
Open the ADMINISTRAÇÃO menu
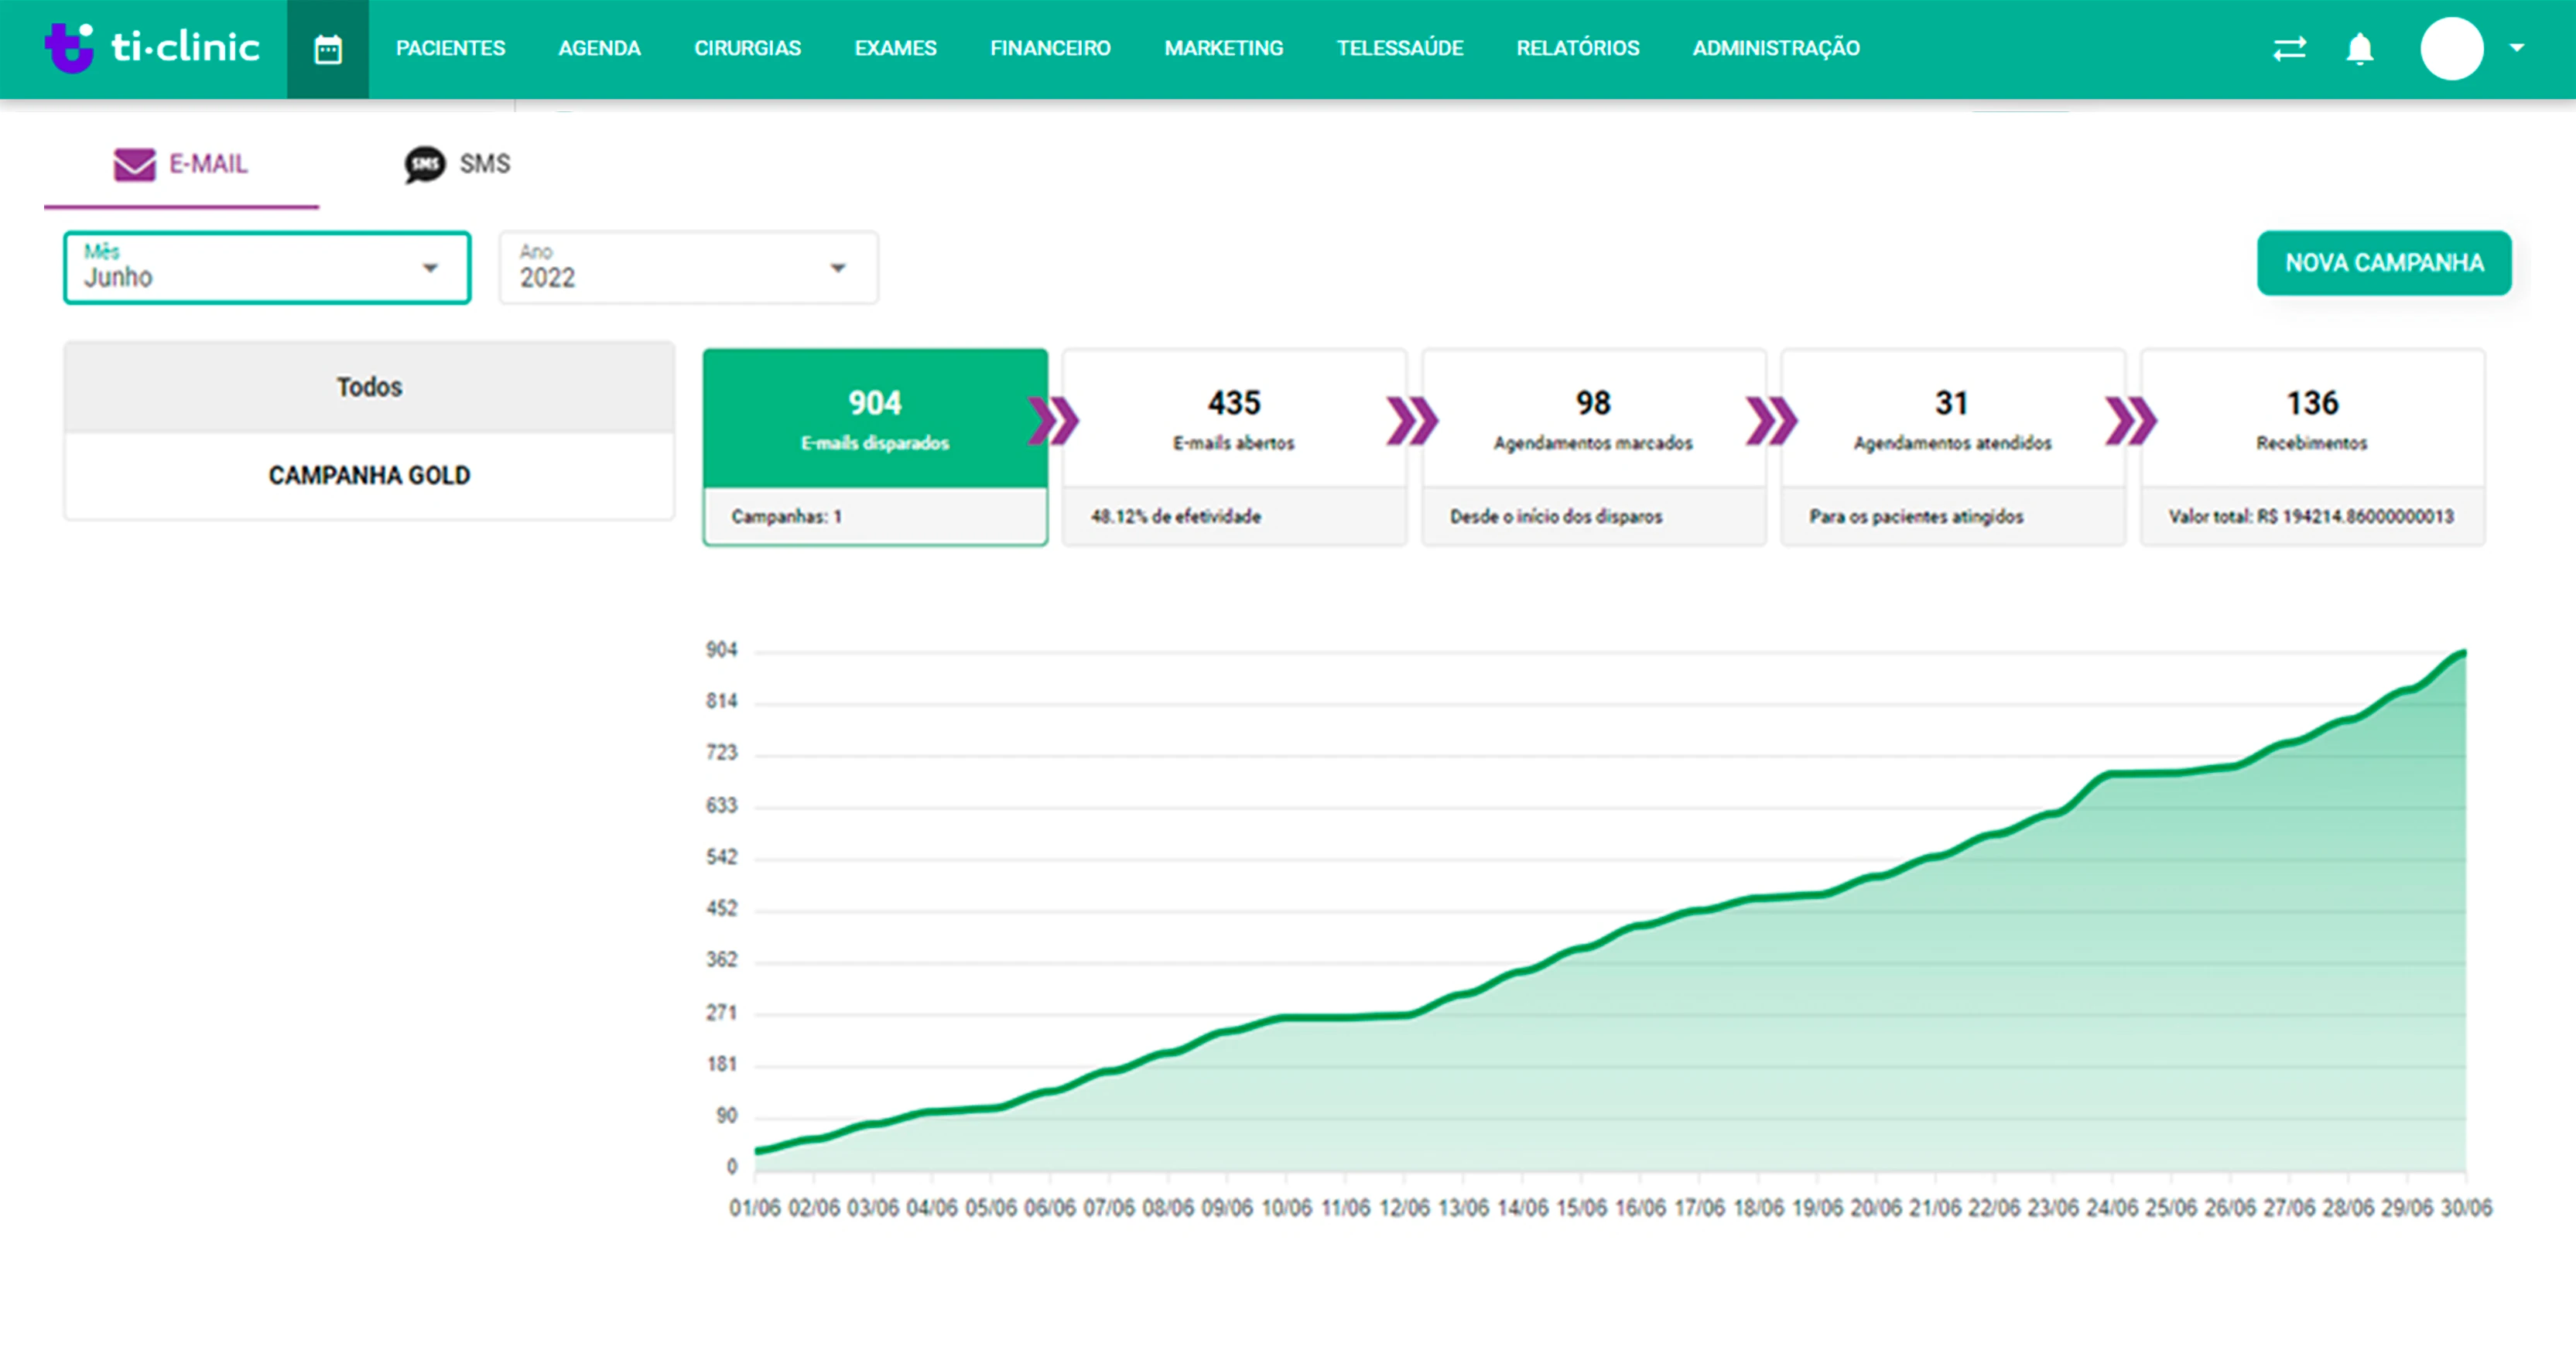(x=1775, y=48)
